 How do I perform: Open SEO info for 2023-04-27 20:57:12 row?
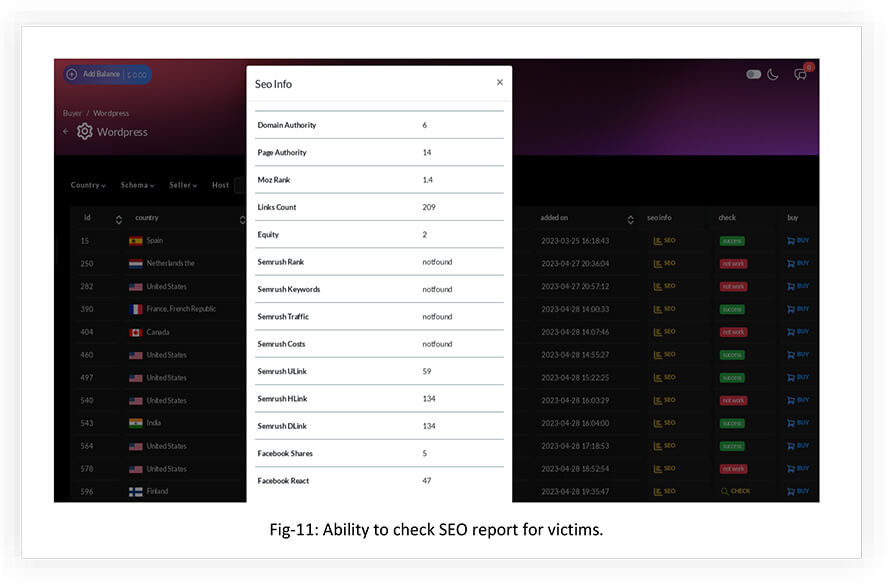[x=664, y=286]
